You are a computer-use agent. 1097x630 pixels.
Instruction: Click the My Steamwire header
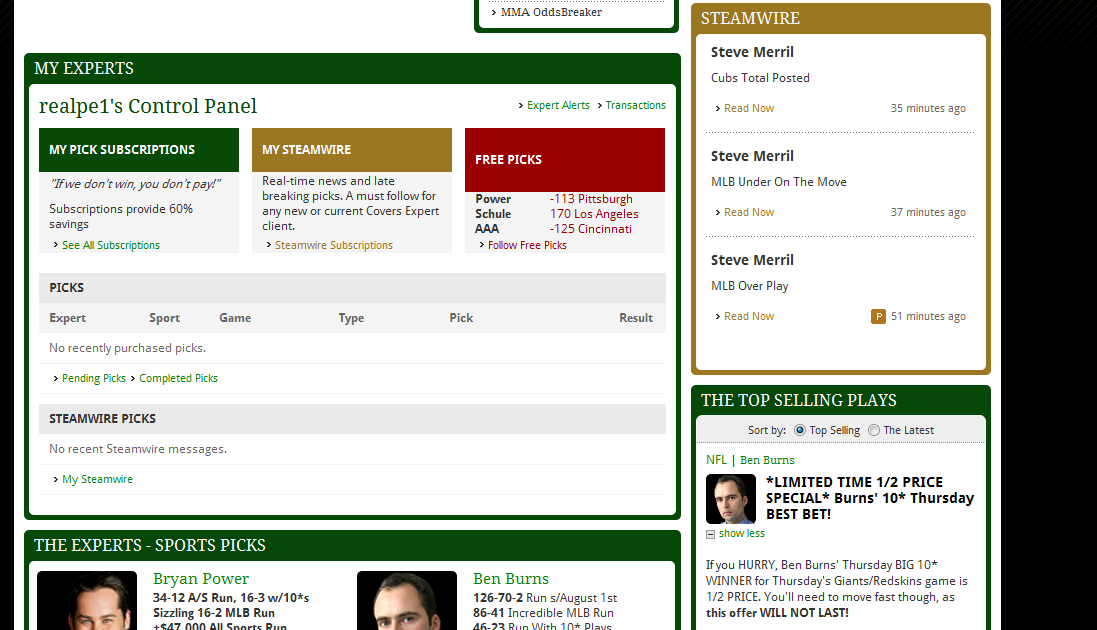(x=352, y=150)
